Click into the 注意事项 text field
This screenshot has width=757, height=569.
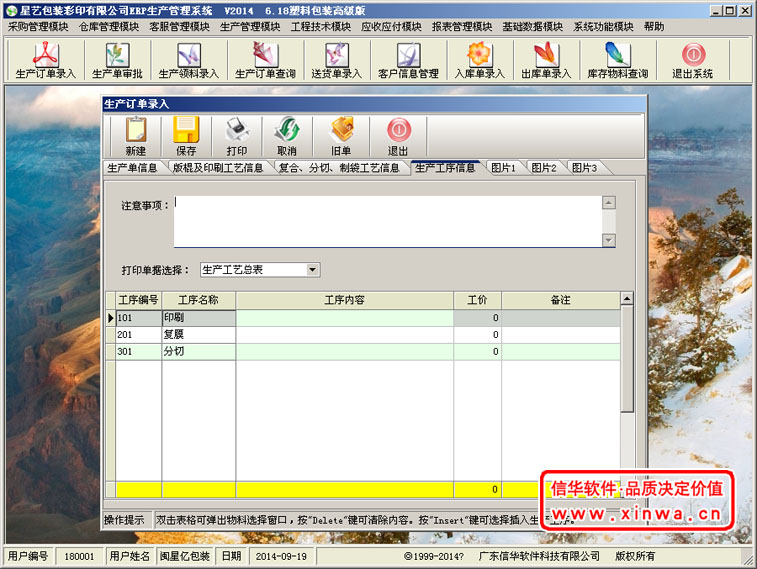coord(386,220)
